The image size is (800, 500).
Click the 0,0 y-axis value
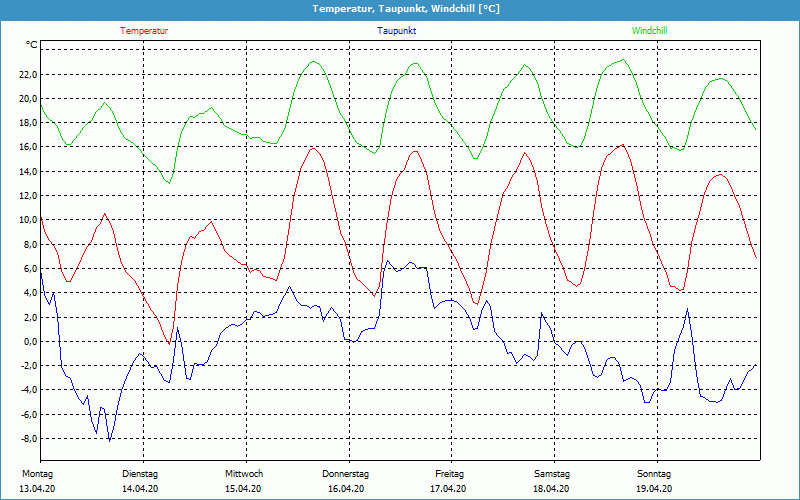(x=30, y=341)
